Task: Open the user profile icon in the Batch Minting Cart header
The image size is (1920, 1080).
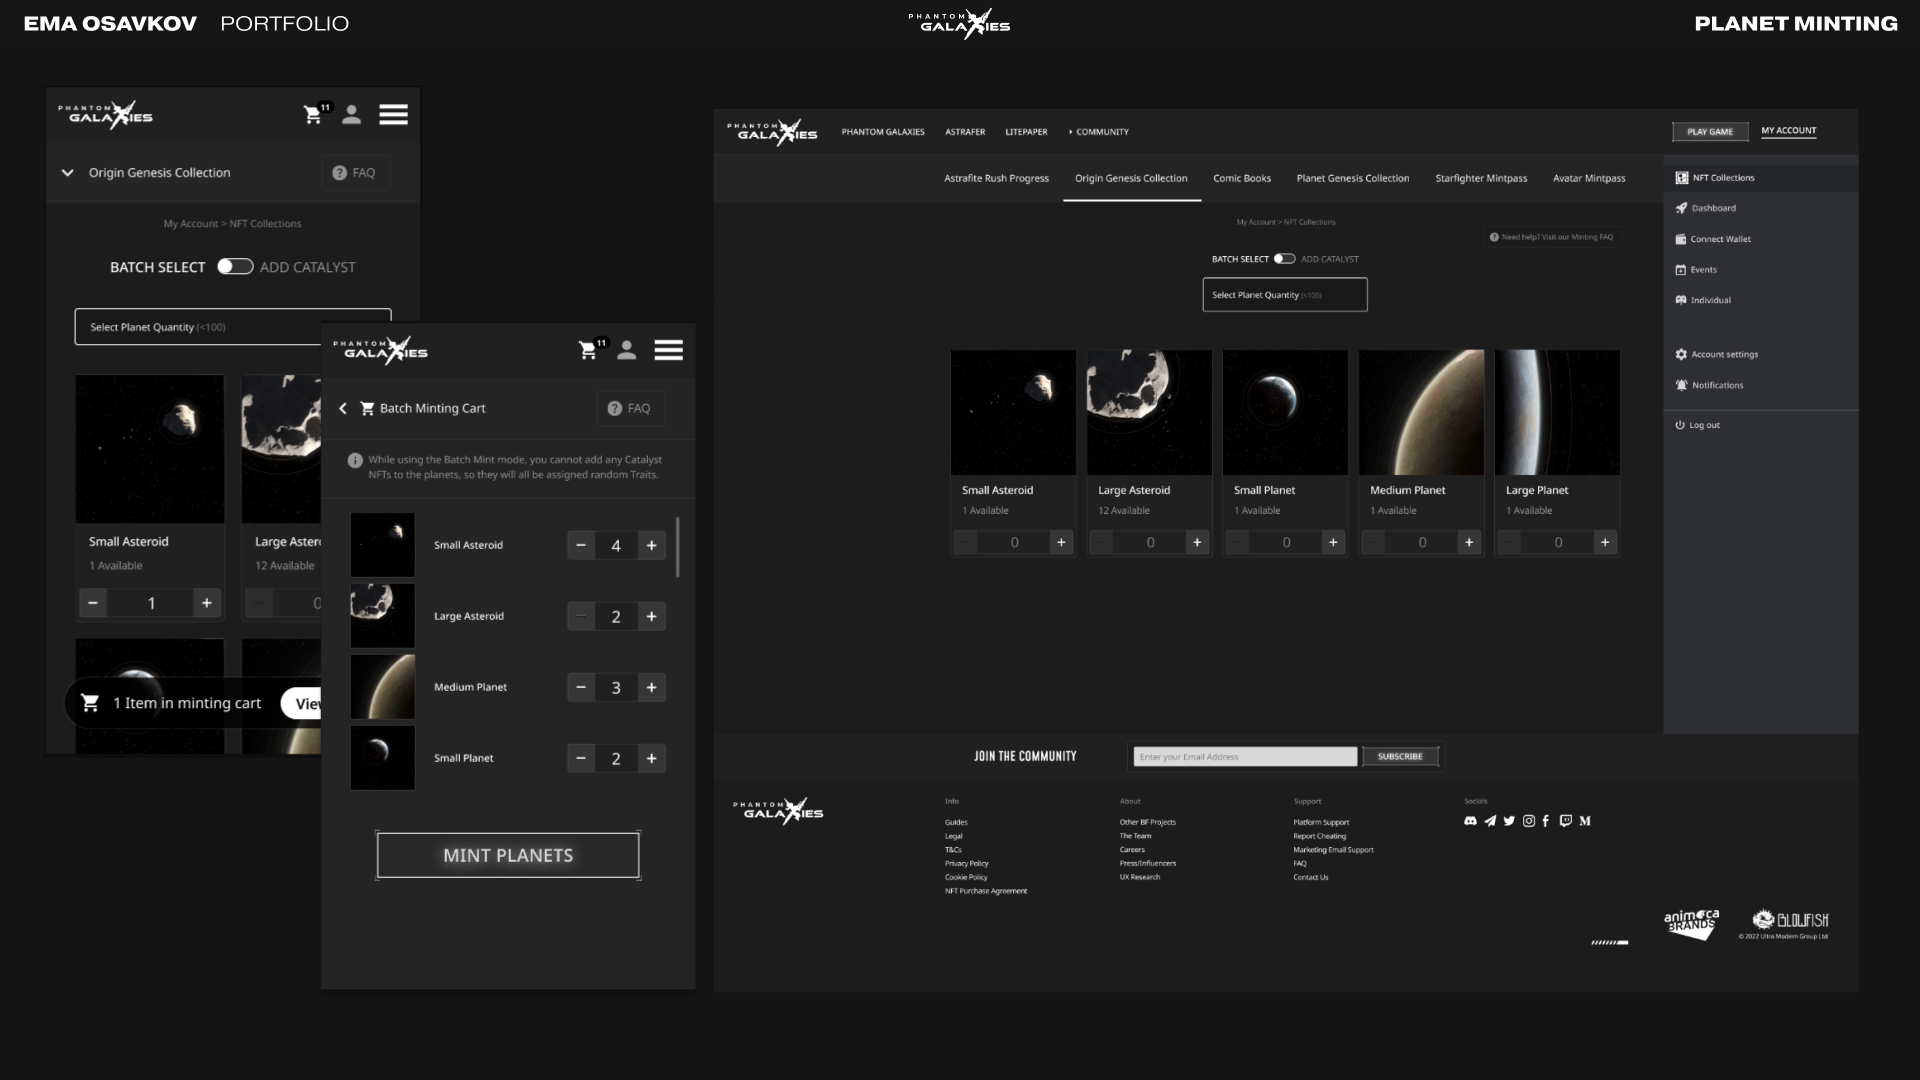Action: point(627,350)
